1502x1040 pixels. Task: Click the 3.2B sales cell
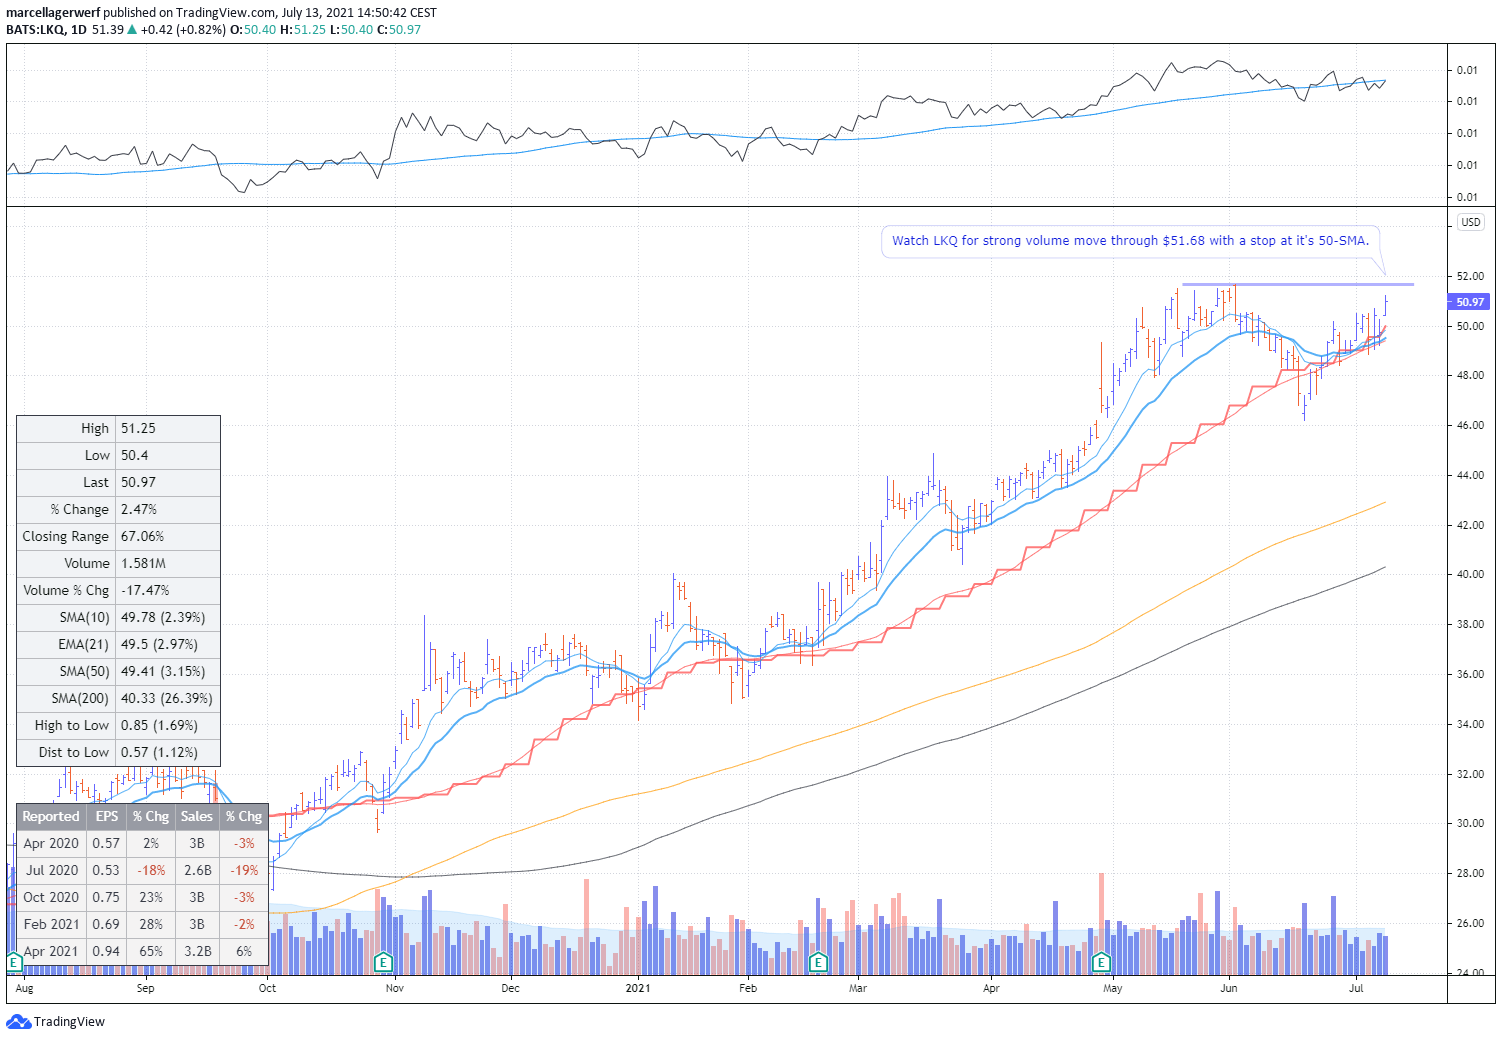pyautogui.click(x=197, y=951)
